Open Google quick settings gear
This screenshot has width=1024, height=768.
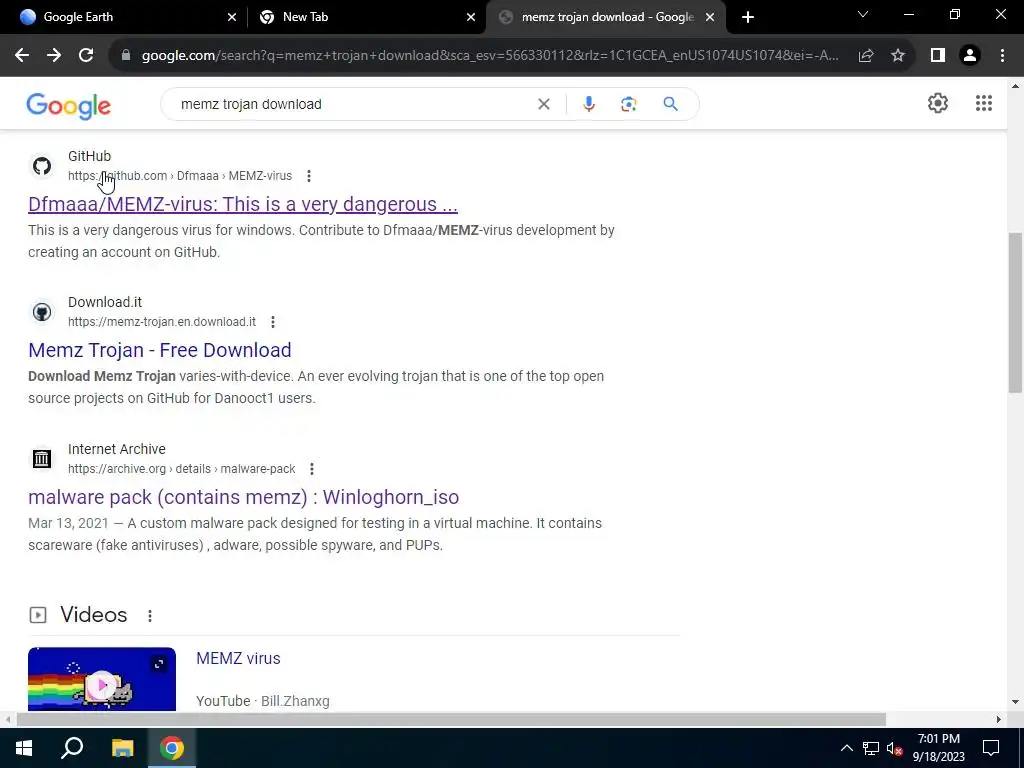938,103
